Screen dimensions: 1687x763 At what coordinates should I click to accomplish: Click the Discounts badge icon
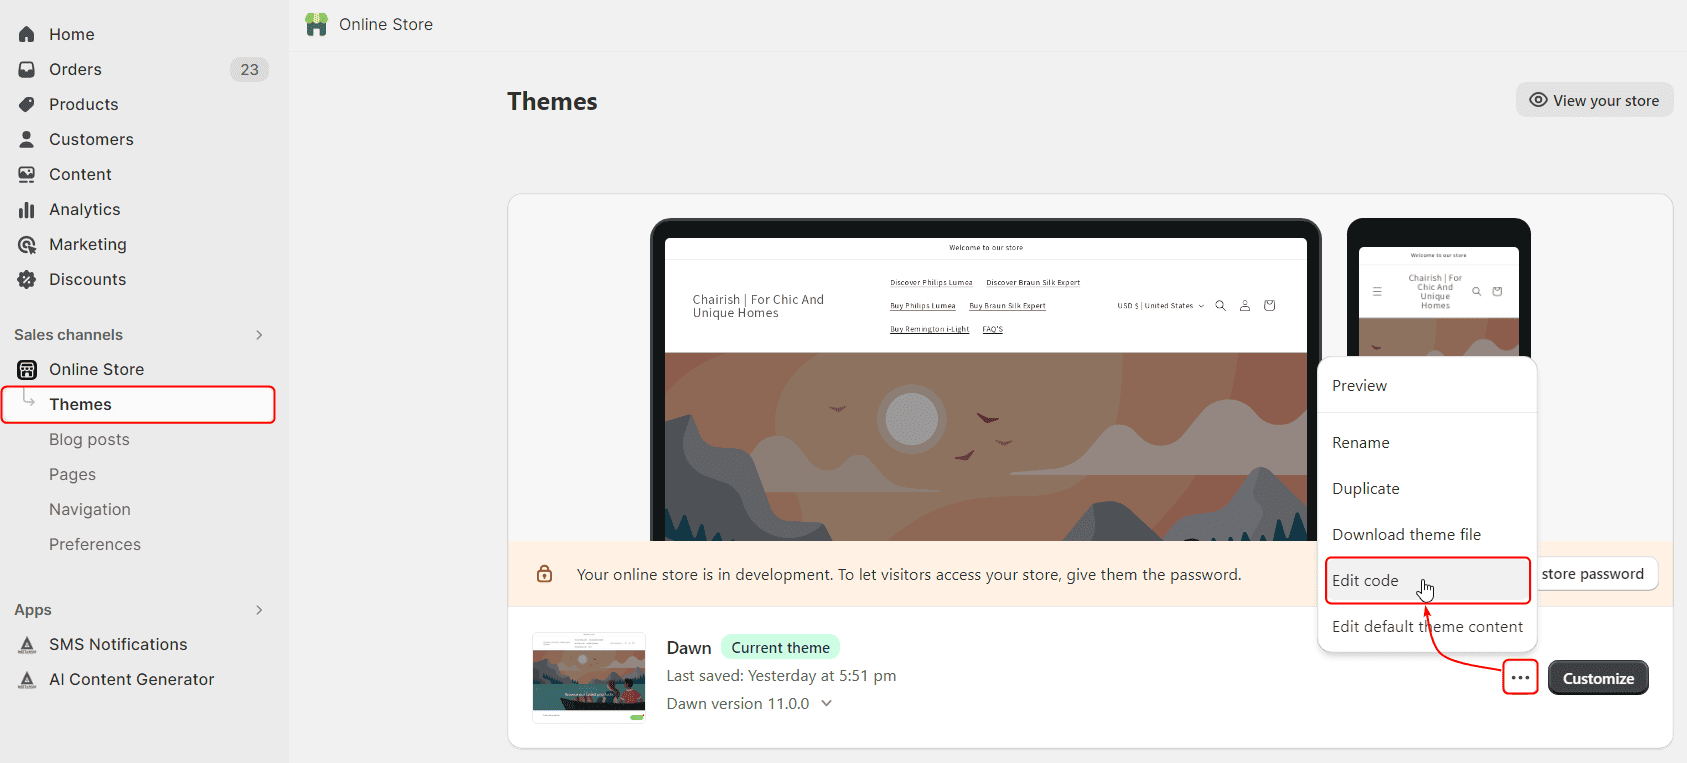[x=27, y=279]
